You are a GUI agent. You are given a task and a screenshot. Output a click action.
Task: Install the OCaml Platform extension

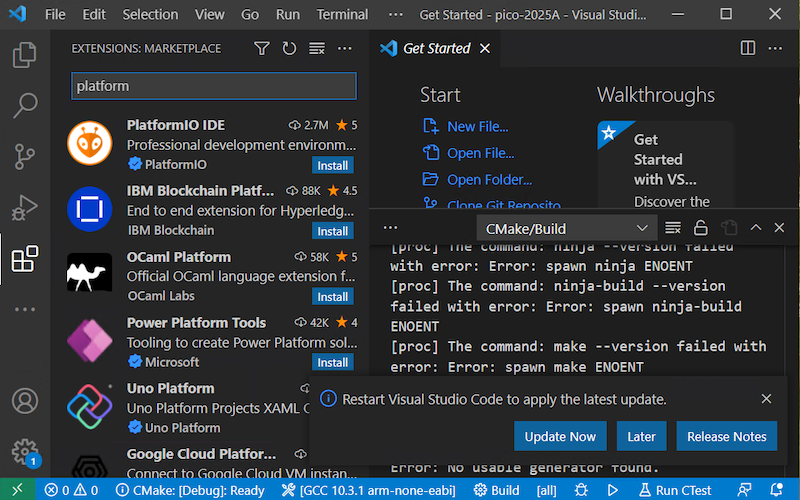[x=333, y=297]
